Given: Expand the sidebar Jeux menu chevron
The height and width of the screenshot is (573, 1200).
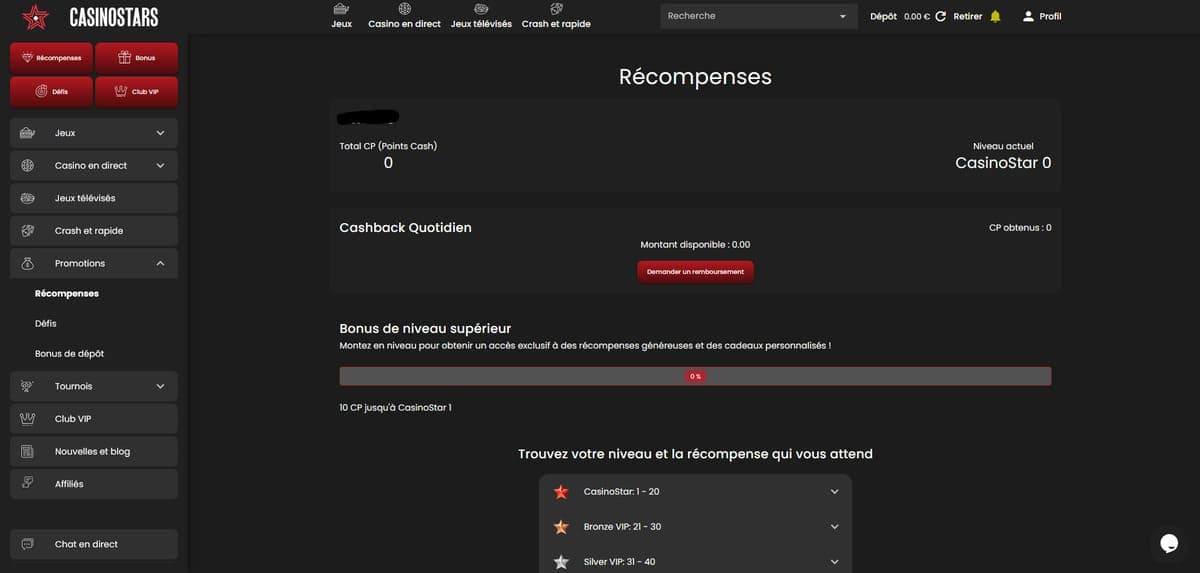Looking at the screenshot, I should click(160, 133).
